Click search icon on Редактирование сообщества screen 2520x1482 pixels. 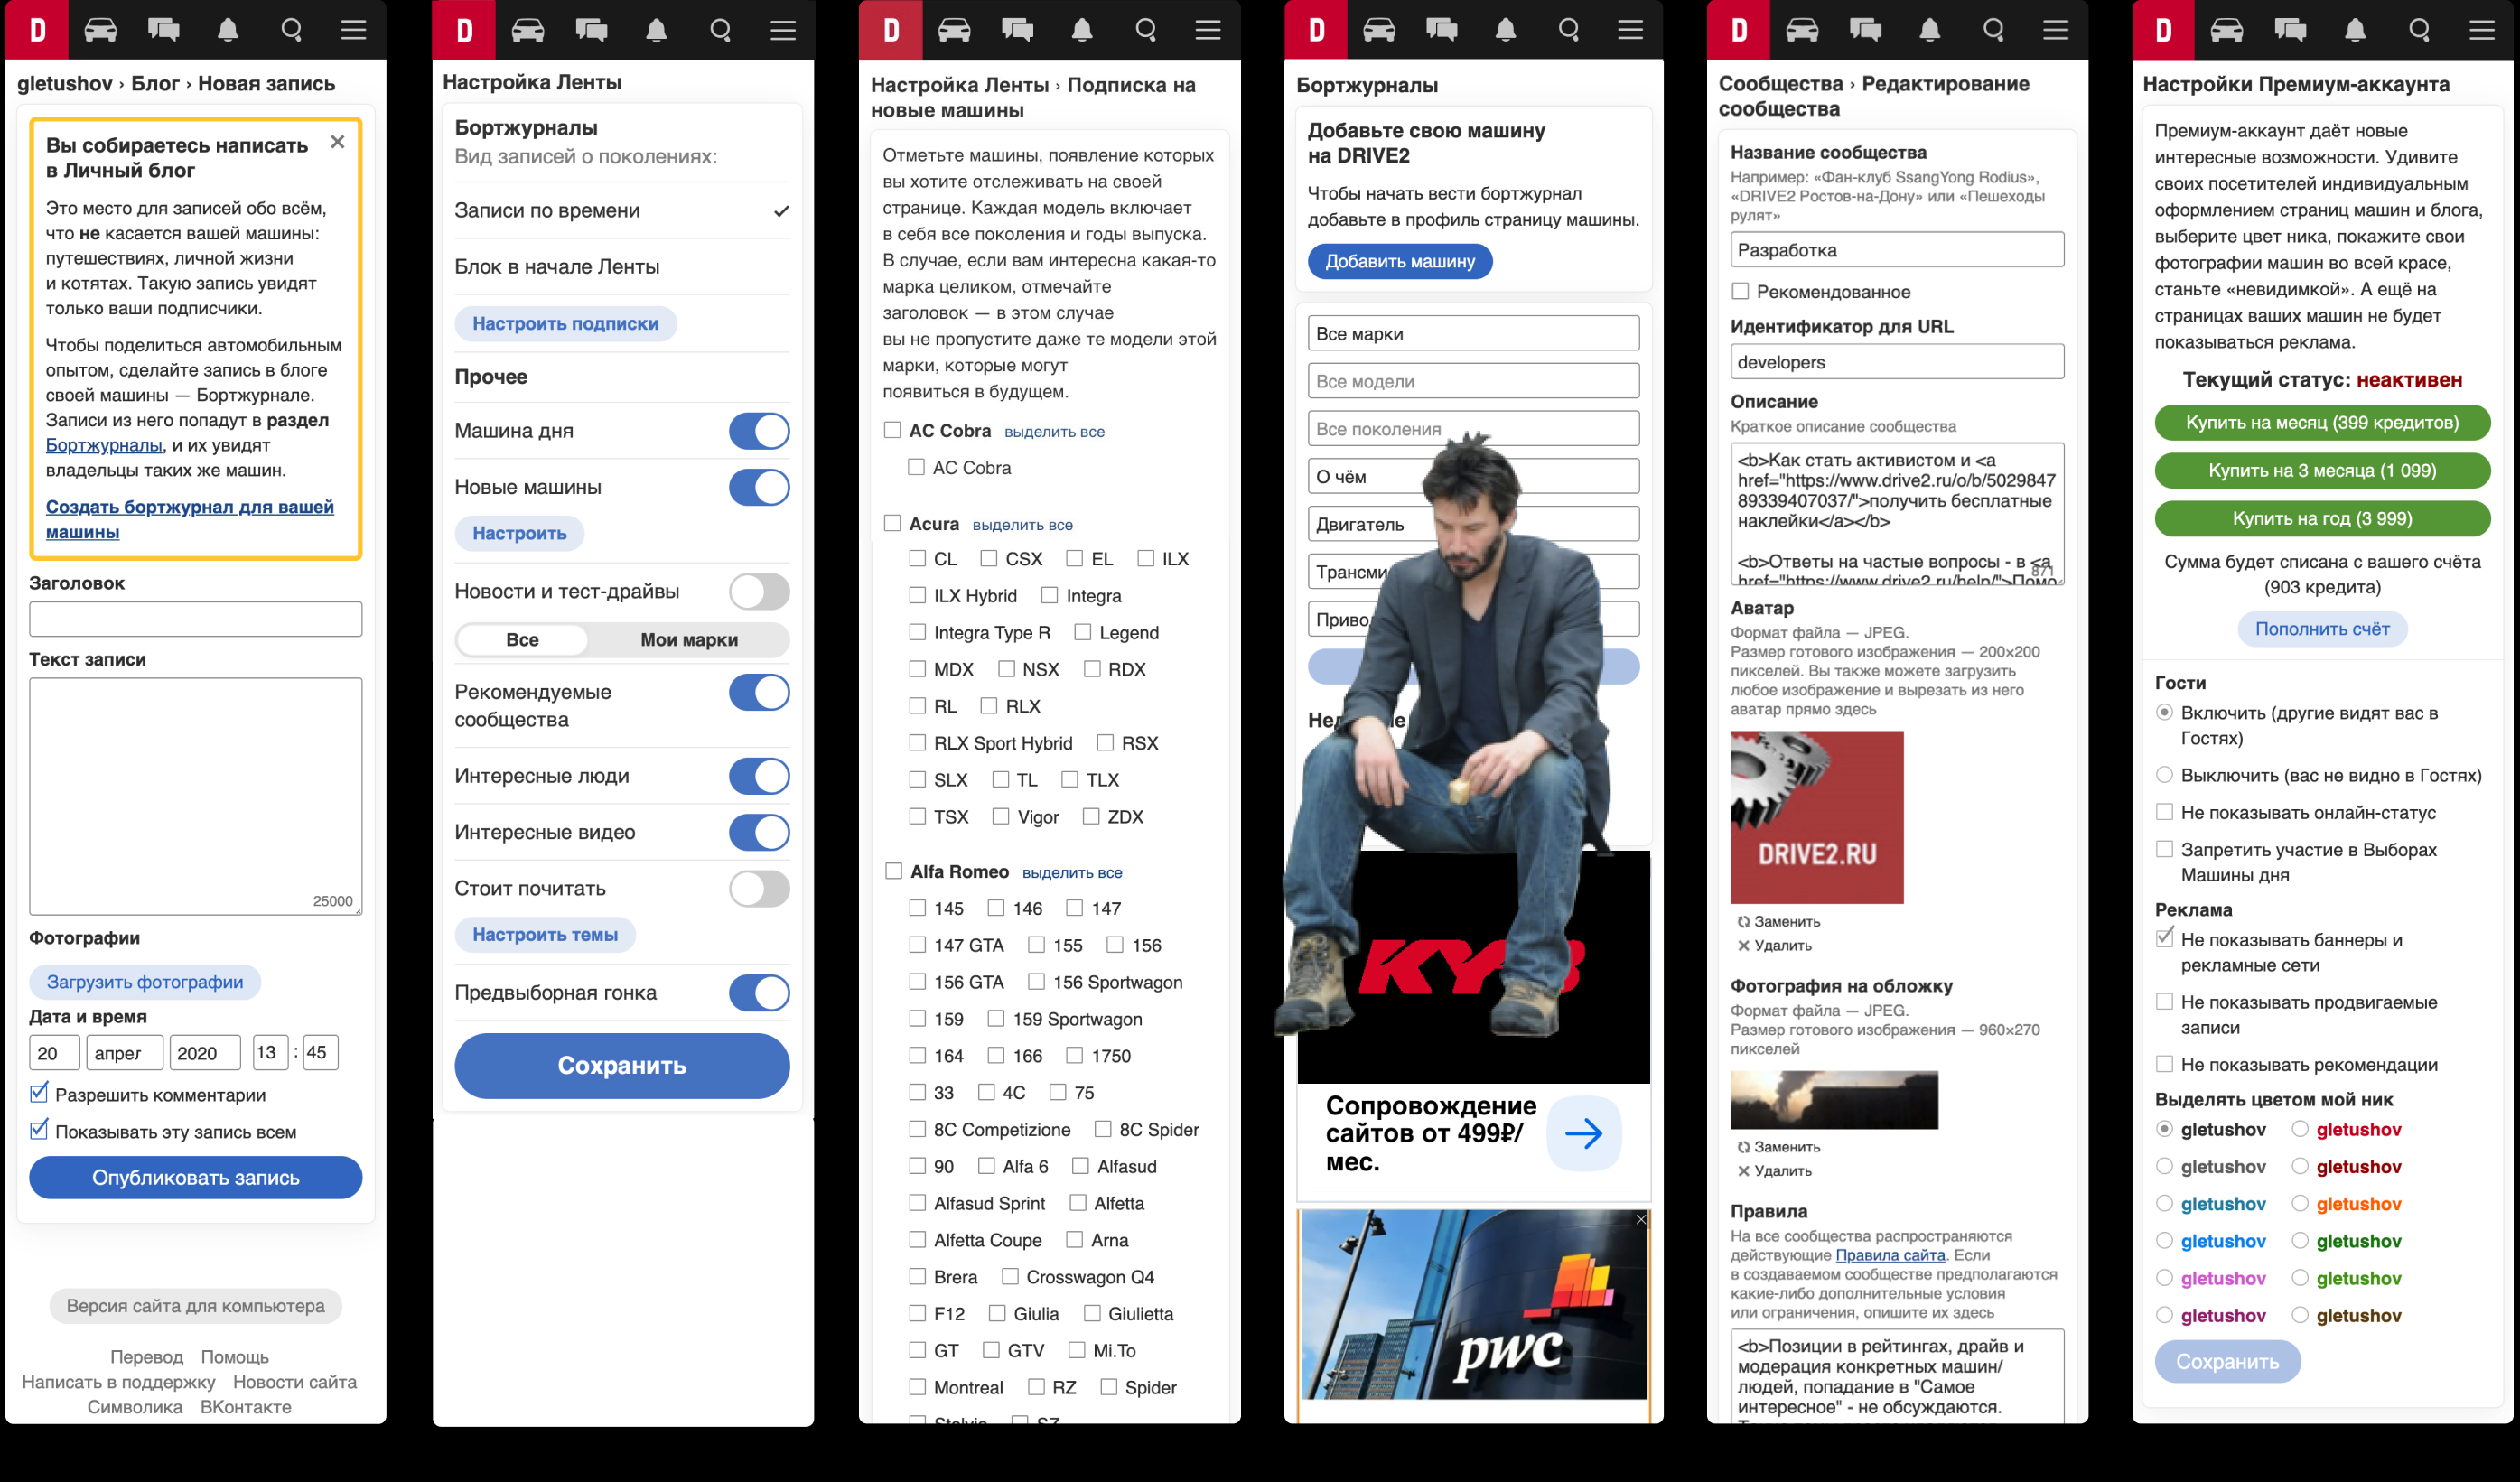pos(1993,30)
